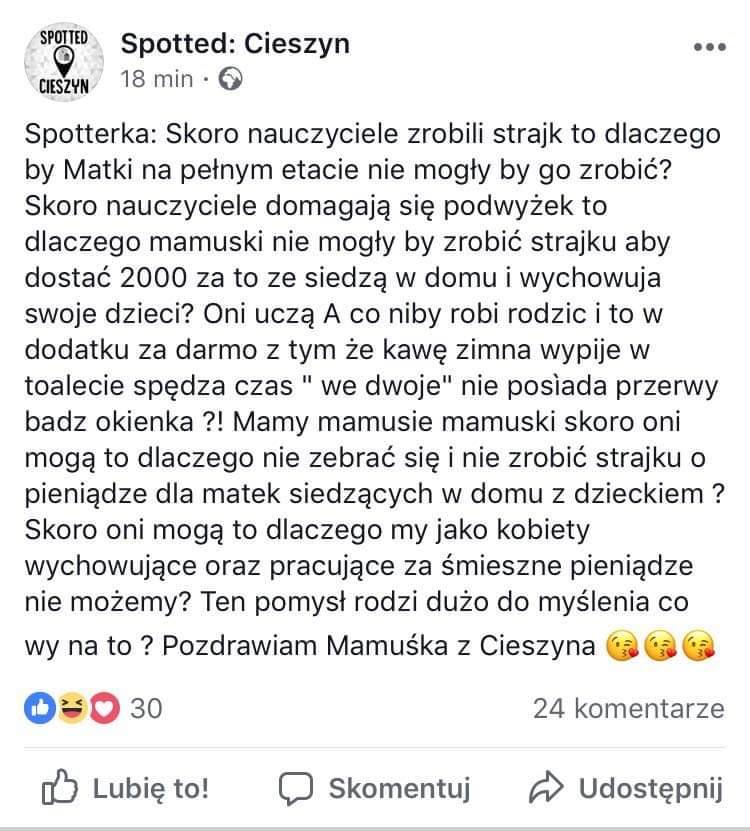The width and height of the screenshot is (750, 831).
Task: Click the globe public audience icon
Action: click(x=230, y=79)
